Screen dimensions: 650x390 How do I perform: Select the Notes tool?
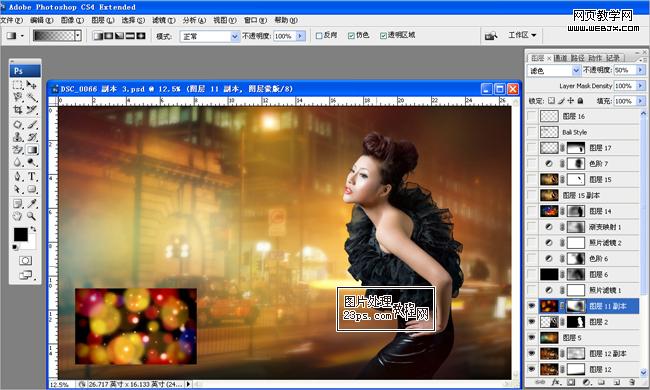[17, 203]
